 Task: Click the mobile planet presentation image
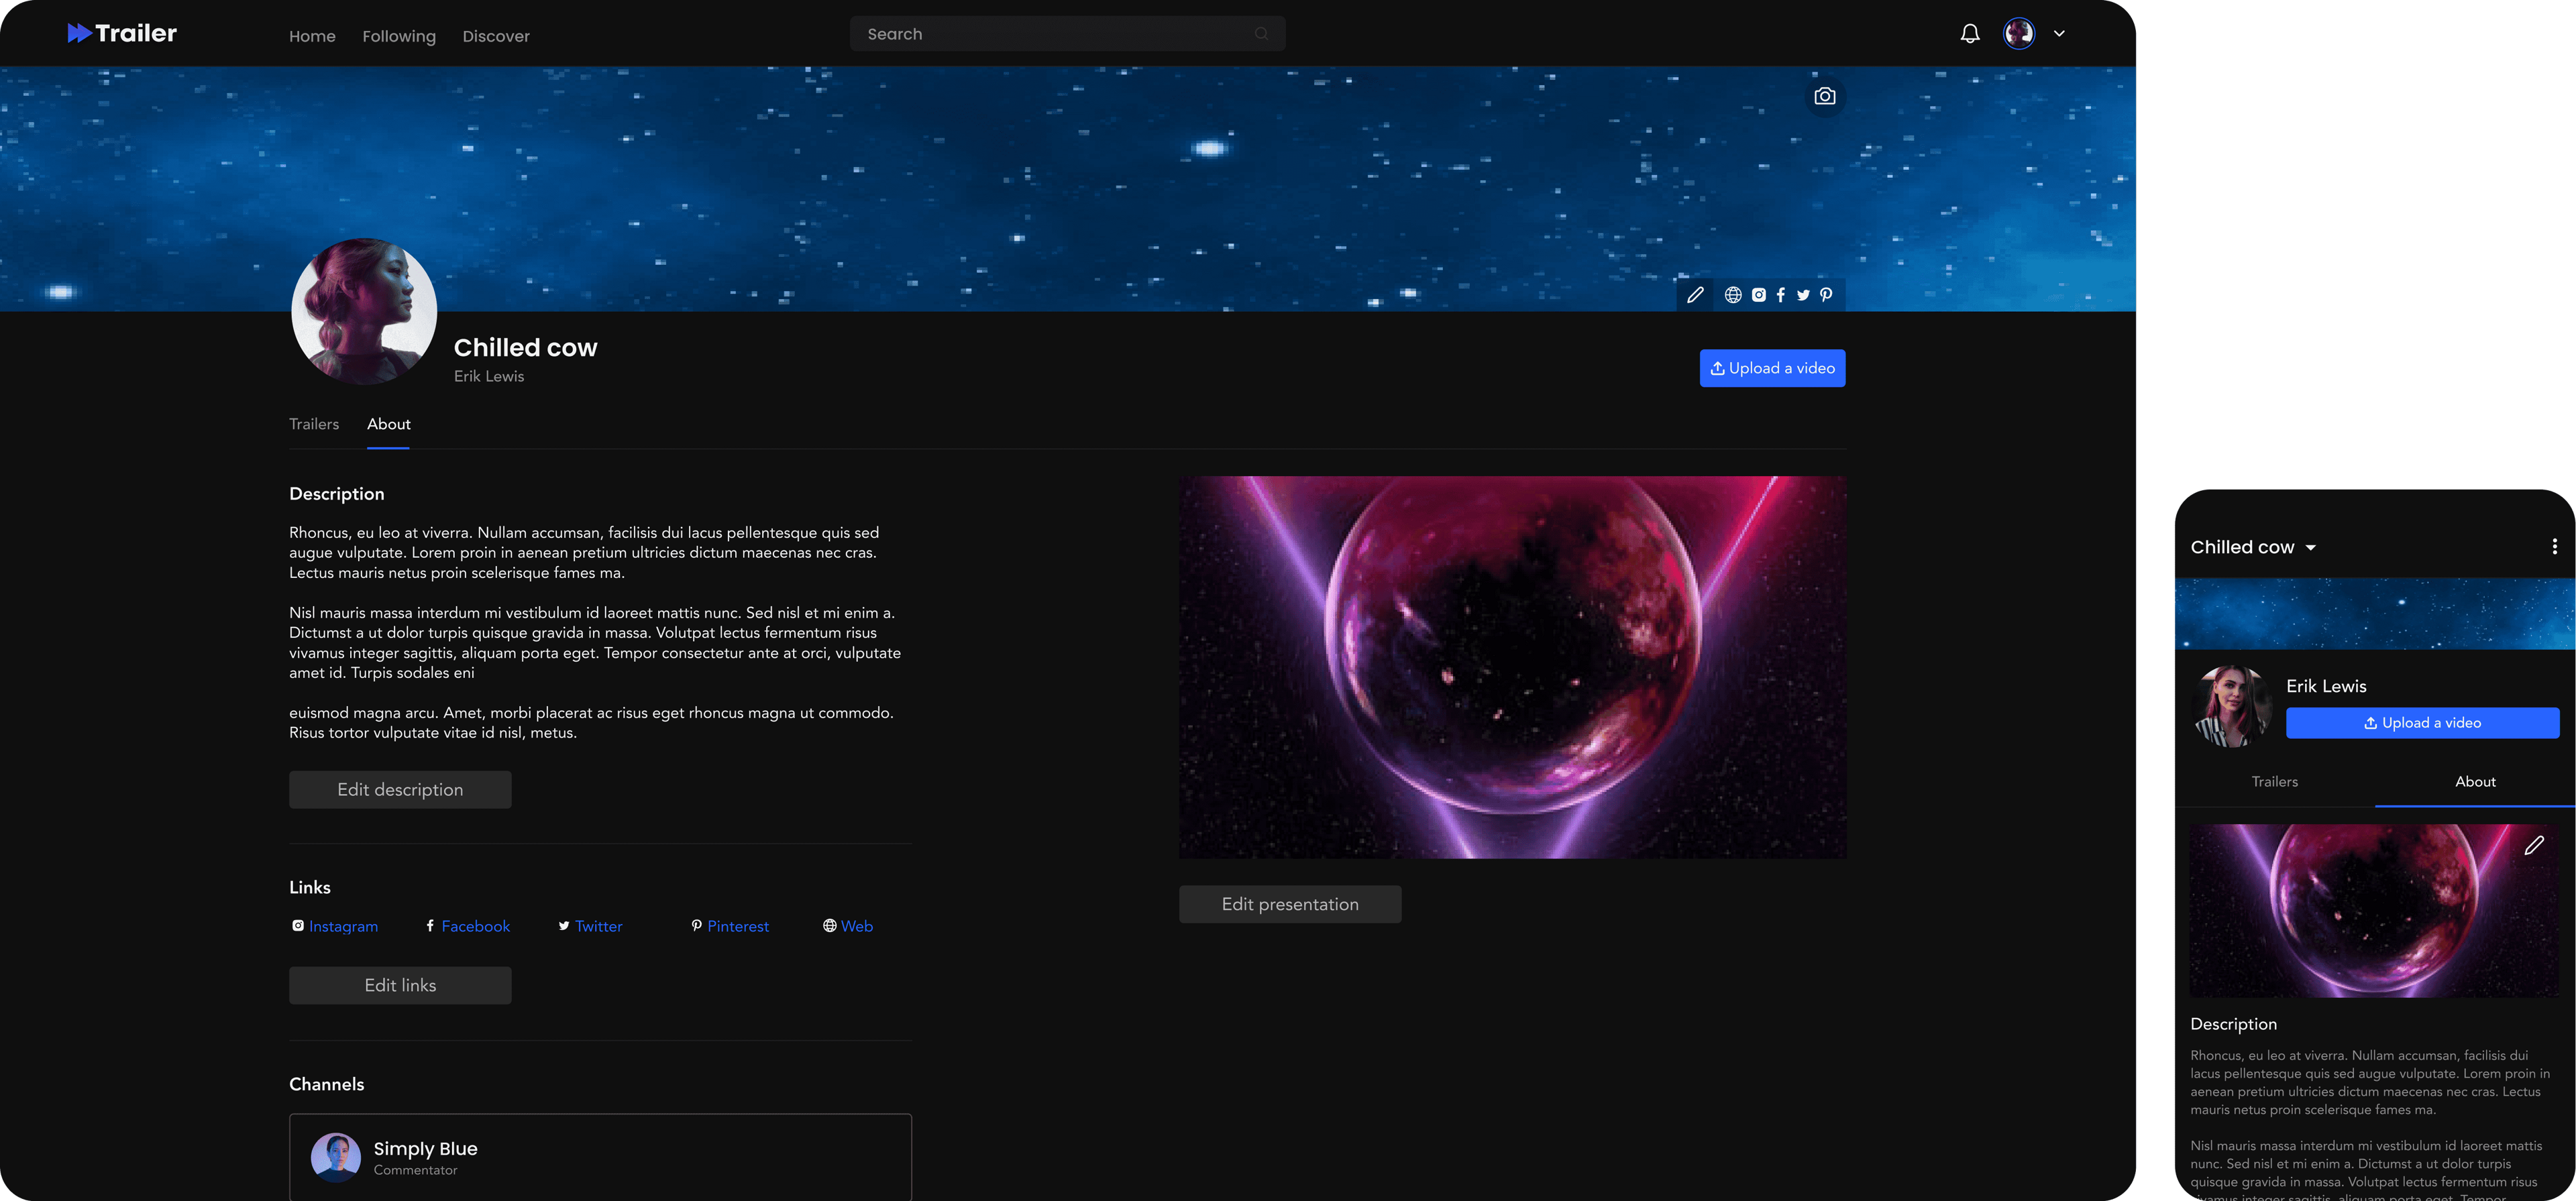point(2374,910)
